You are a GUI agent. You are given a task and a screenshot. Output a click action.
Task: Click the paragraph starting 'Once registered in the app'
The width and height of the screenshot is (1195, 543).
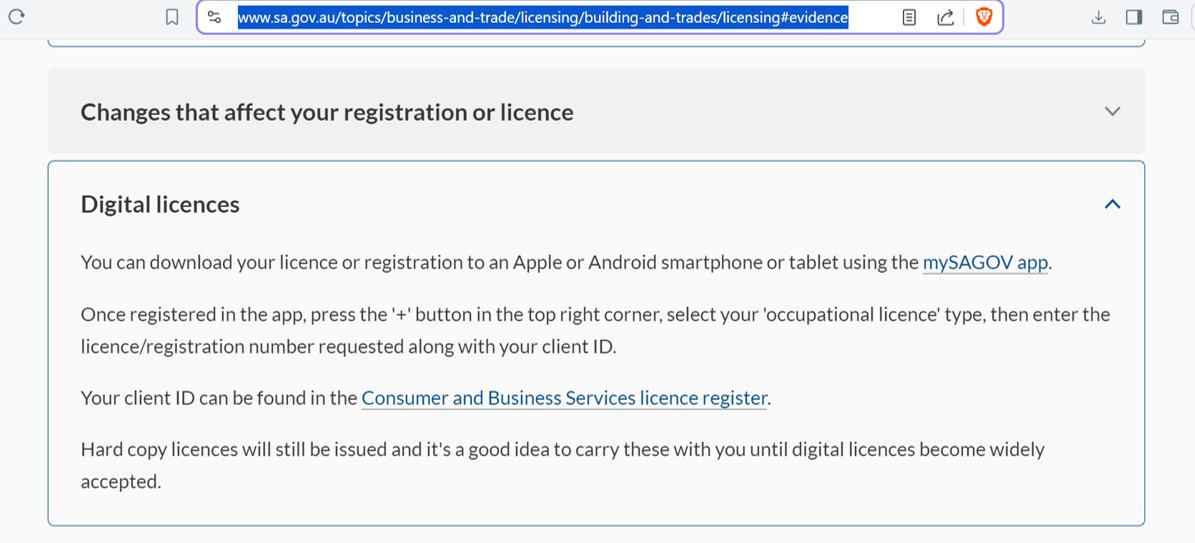(x=595, y=331)
